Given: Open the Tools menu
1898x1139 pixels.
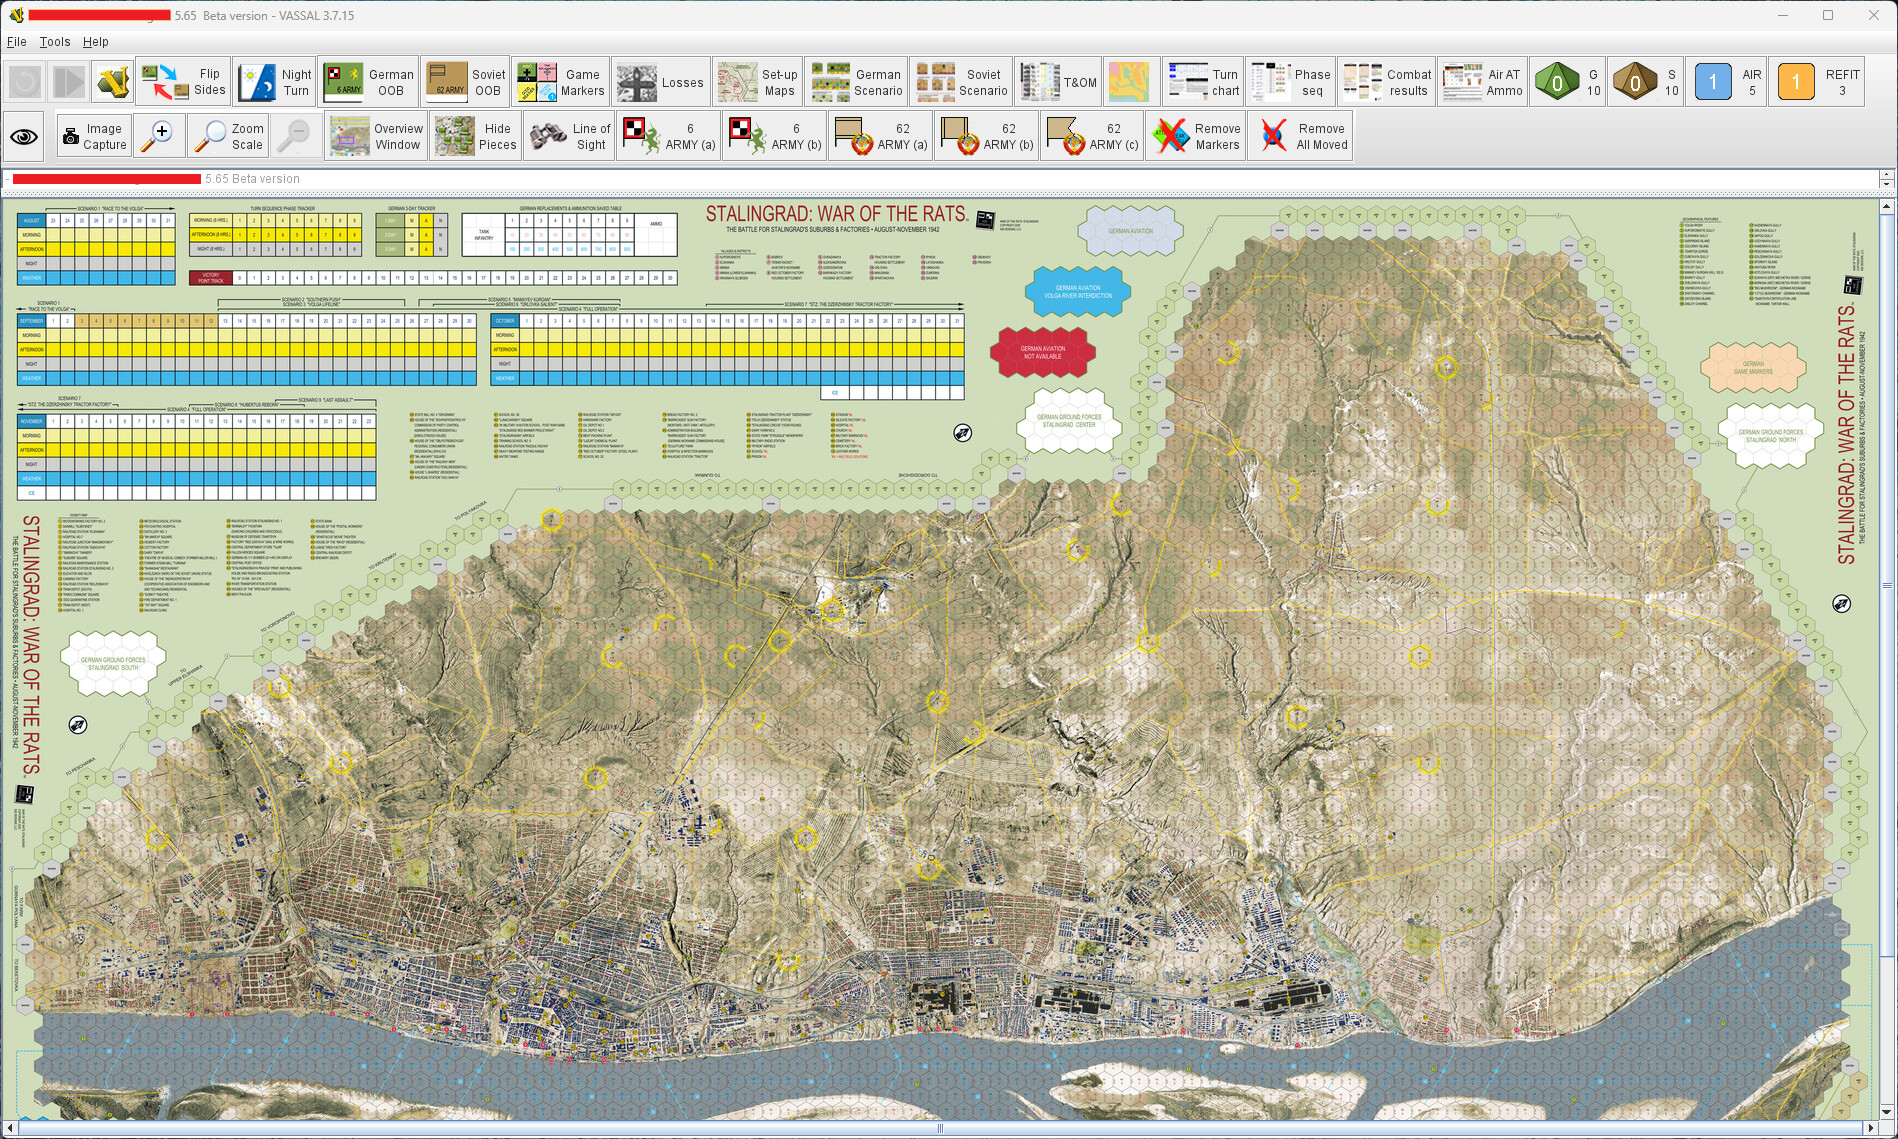Looking at the screenshot, I should point(55,42).
